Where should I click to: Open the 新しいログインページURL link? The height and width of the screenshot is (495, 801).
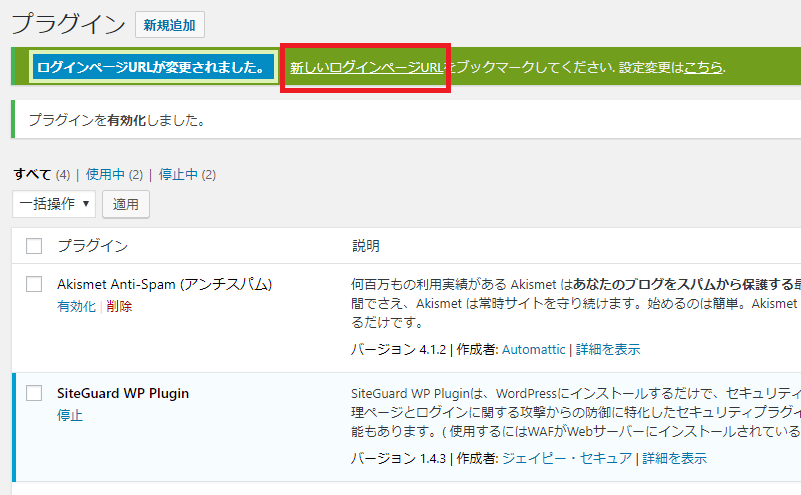click(367, 67)
